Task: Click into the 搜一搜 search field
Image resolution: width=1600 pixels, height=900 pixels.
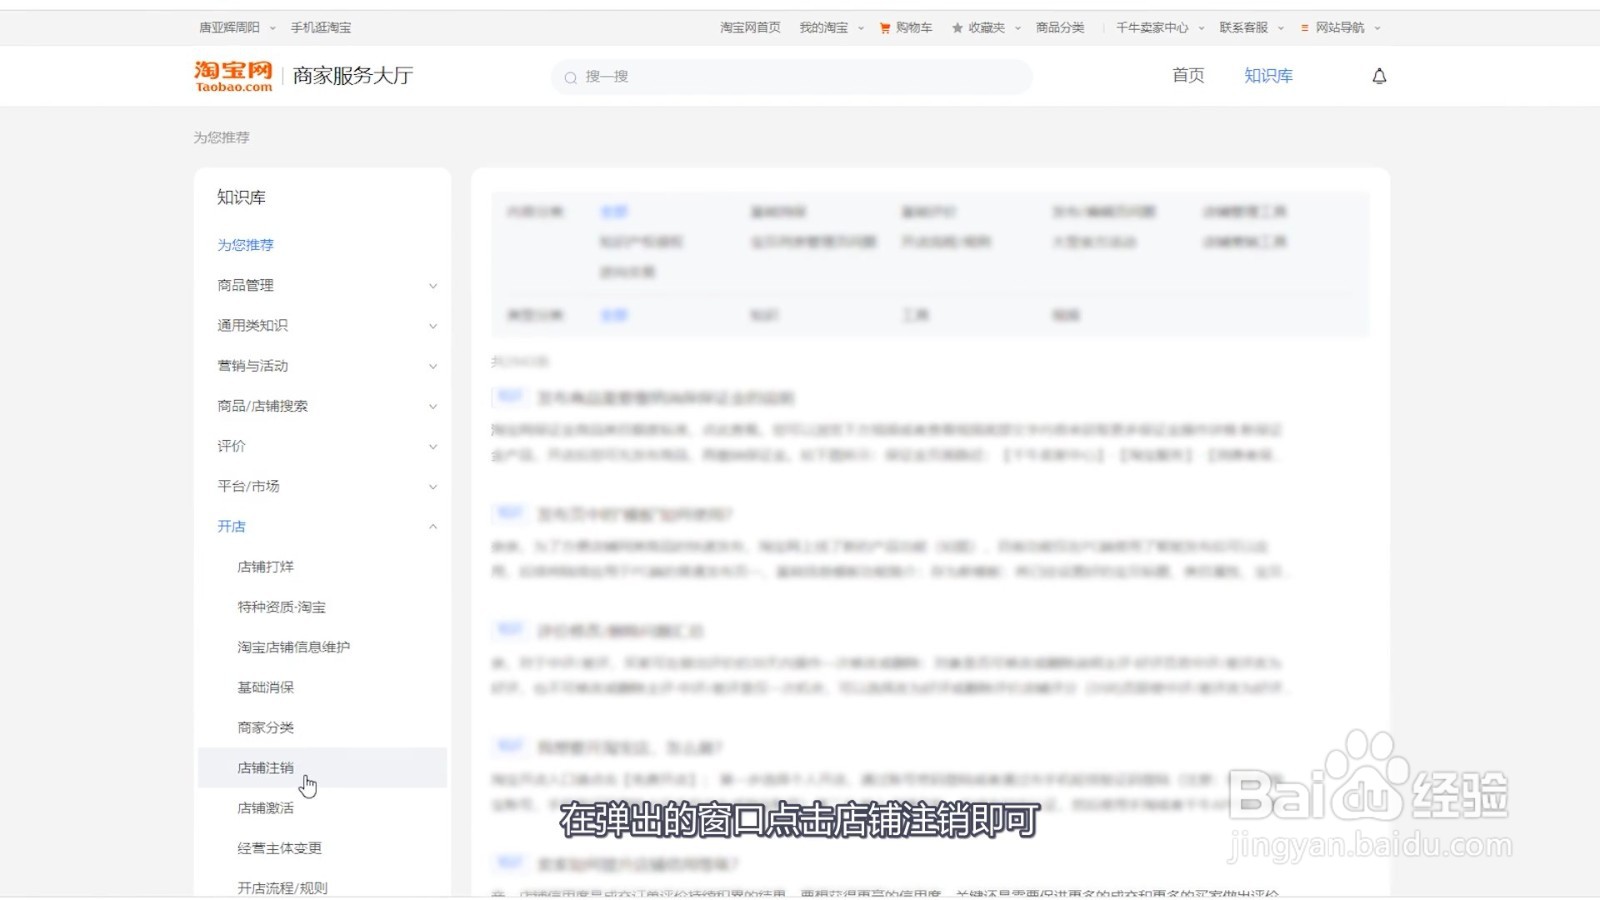Action: point(791,77)
